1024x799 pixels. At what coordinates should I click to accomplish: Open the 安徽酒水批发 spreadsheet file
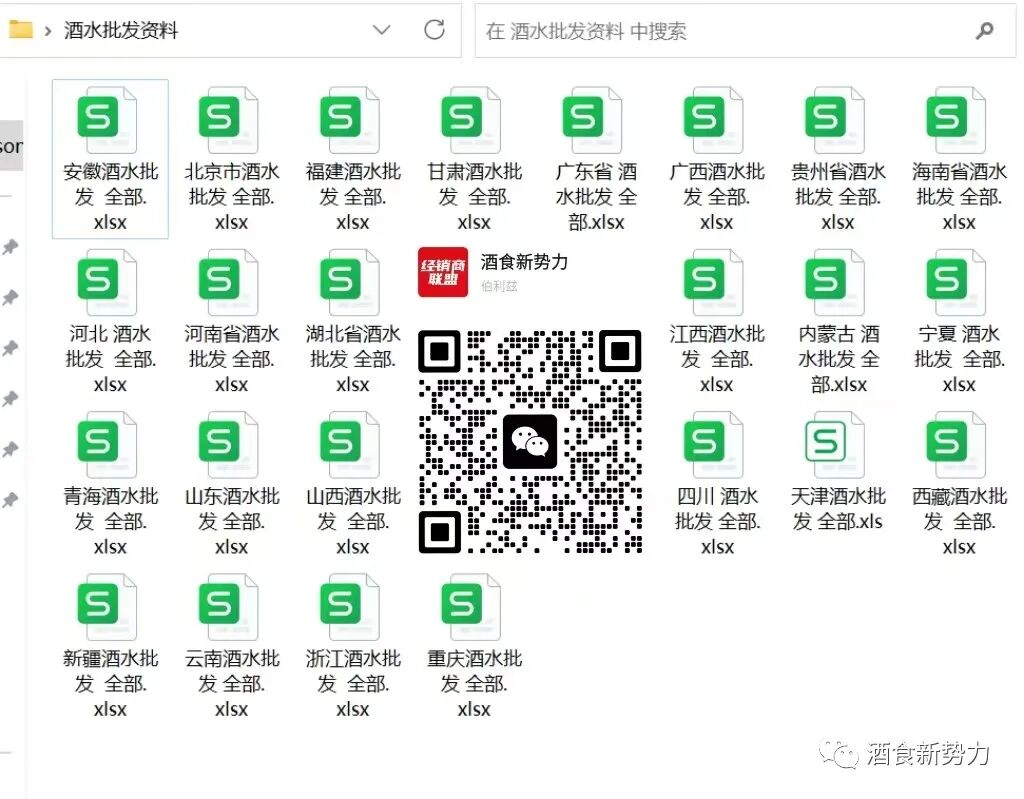pos(110,120)
